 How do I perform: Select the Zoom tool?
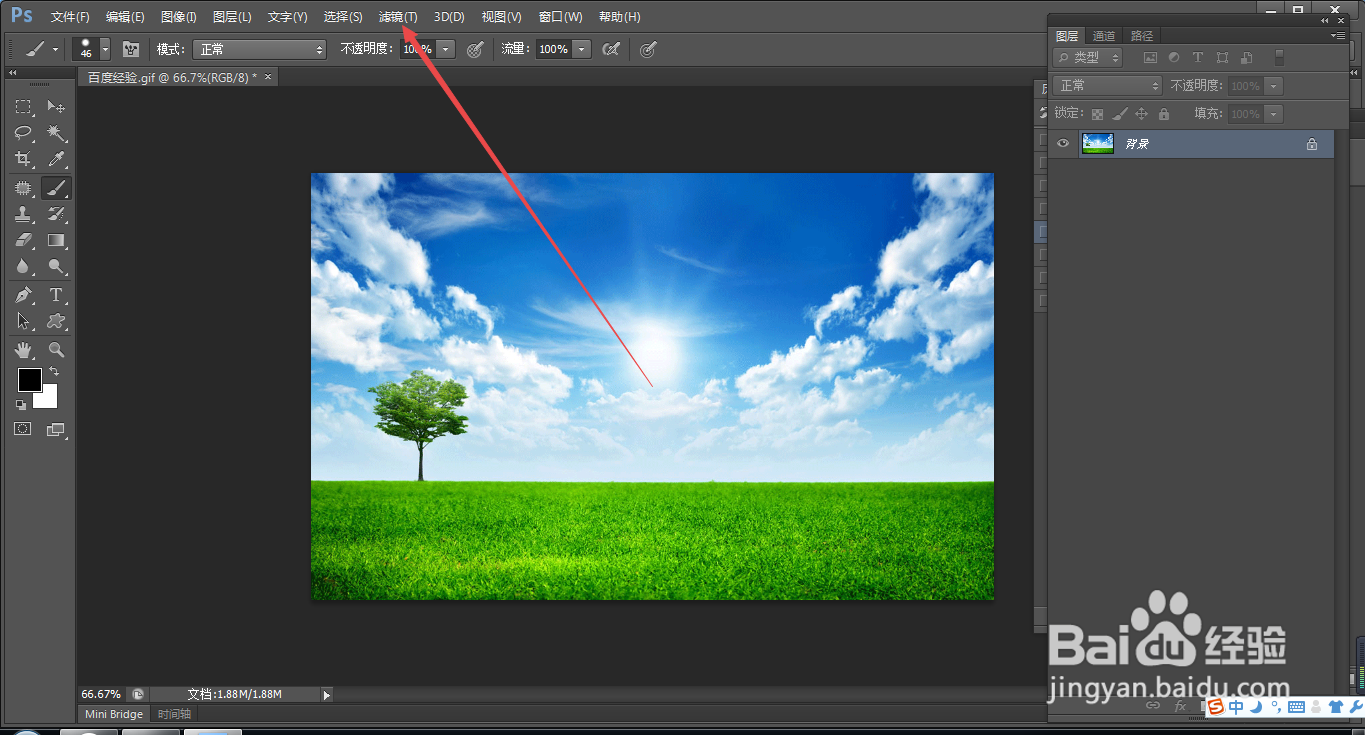(x=56, y=350)
